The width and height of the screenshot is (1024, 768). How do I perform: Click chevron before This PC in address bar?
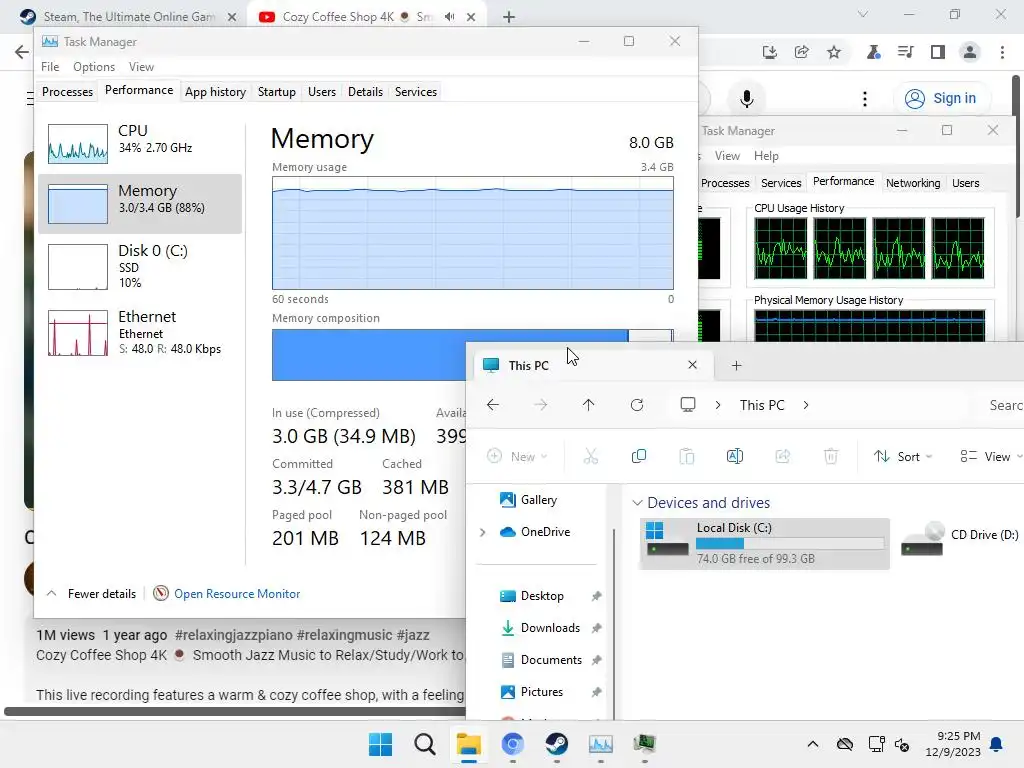[718, 405]
